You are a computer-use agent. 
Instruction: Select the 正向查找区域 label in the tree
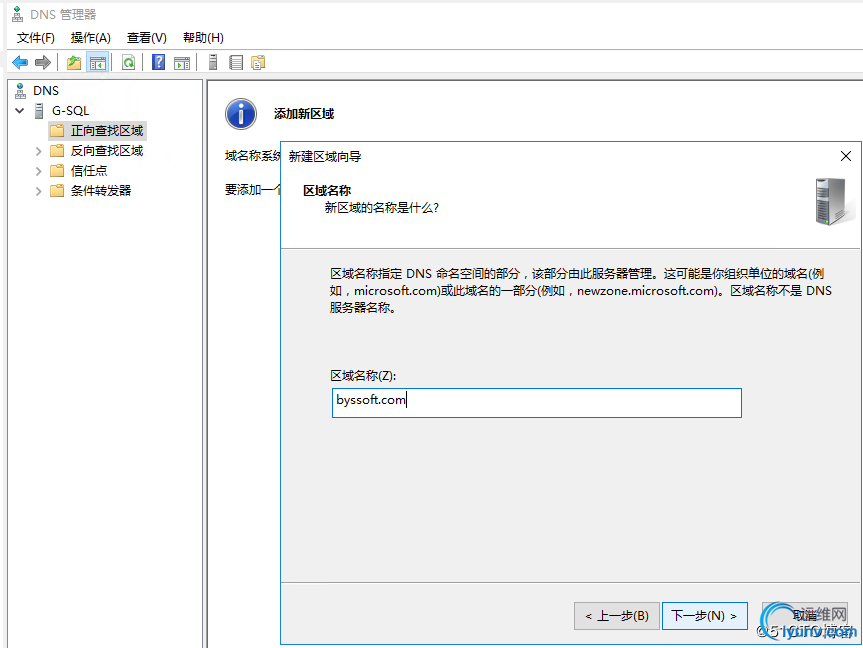(107, 131)
